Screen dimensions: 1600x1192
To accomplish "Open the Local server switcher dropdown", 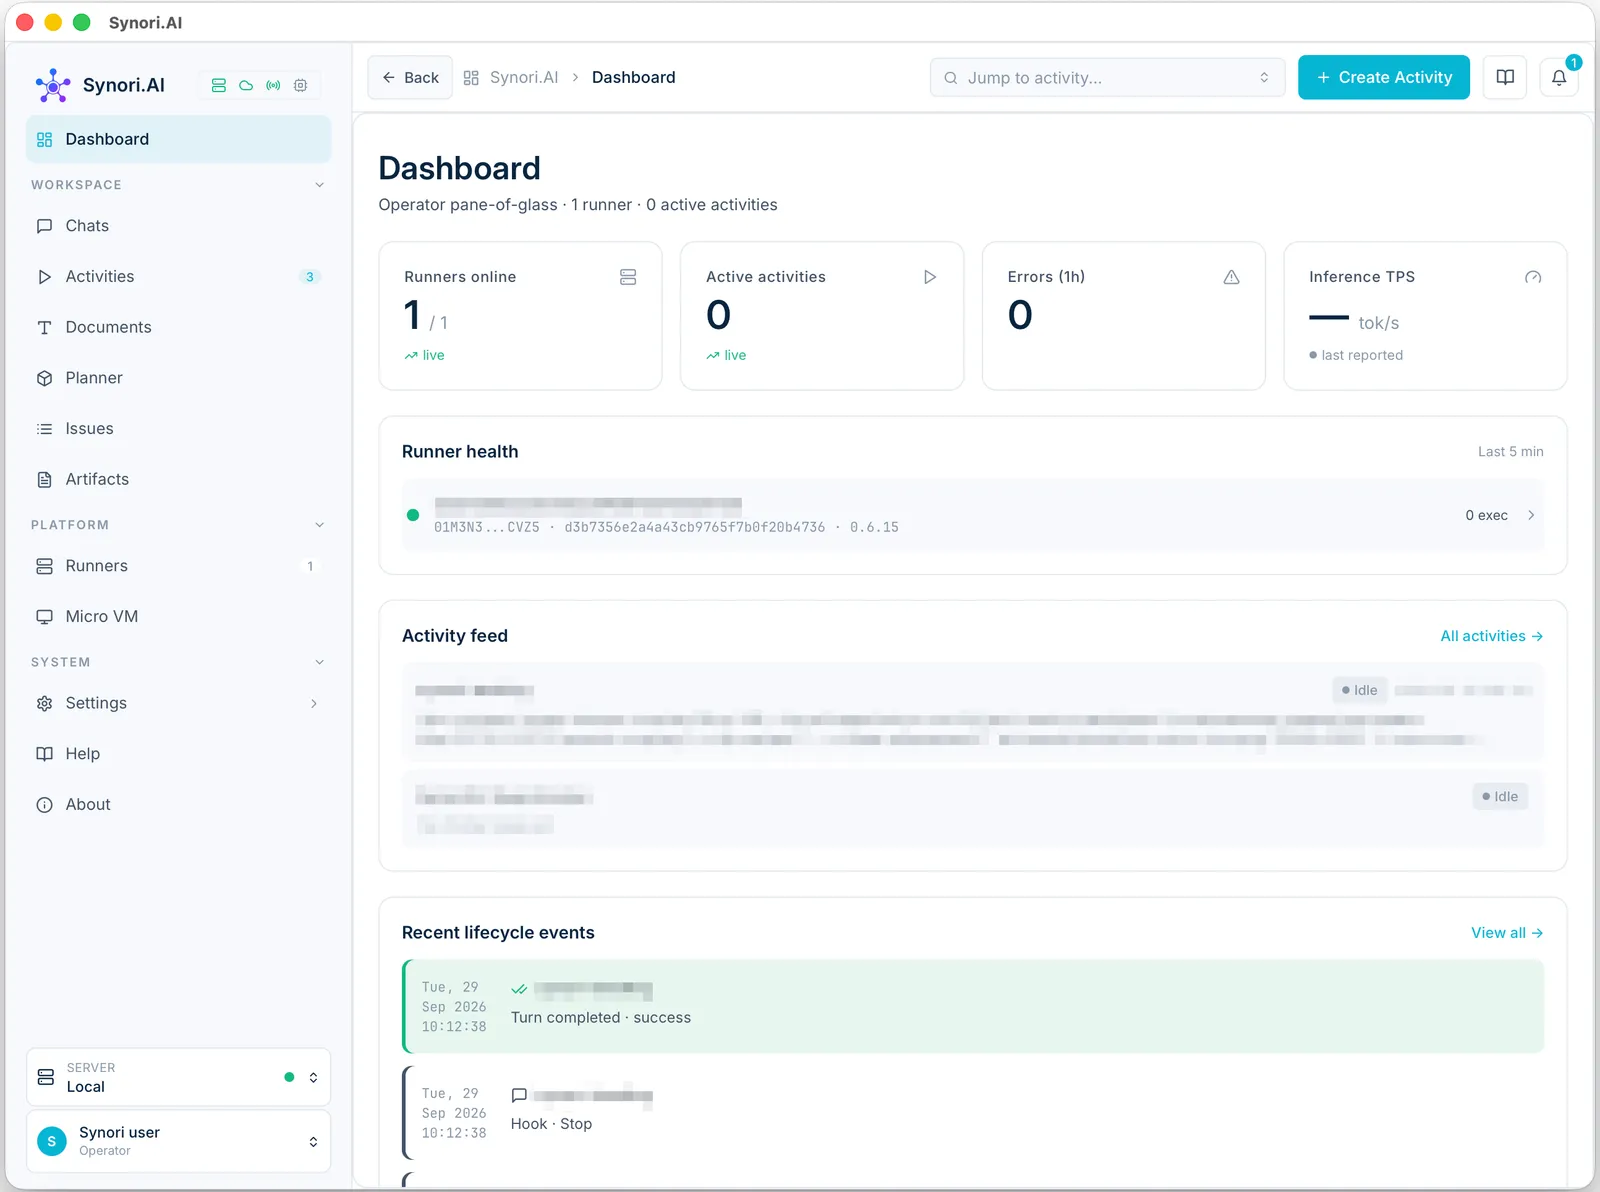I will (x=179, y=1077).
